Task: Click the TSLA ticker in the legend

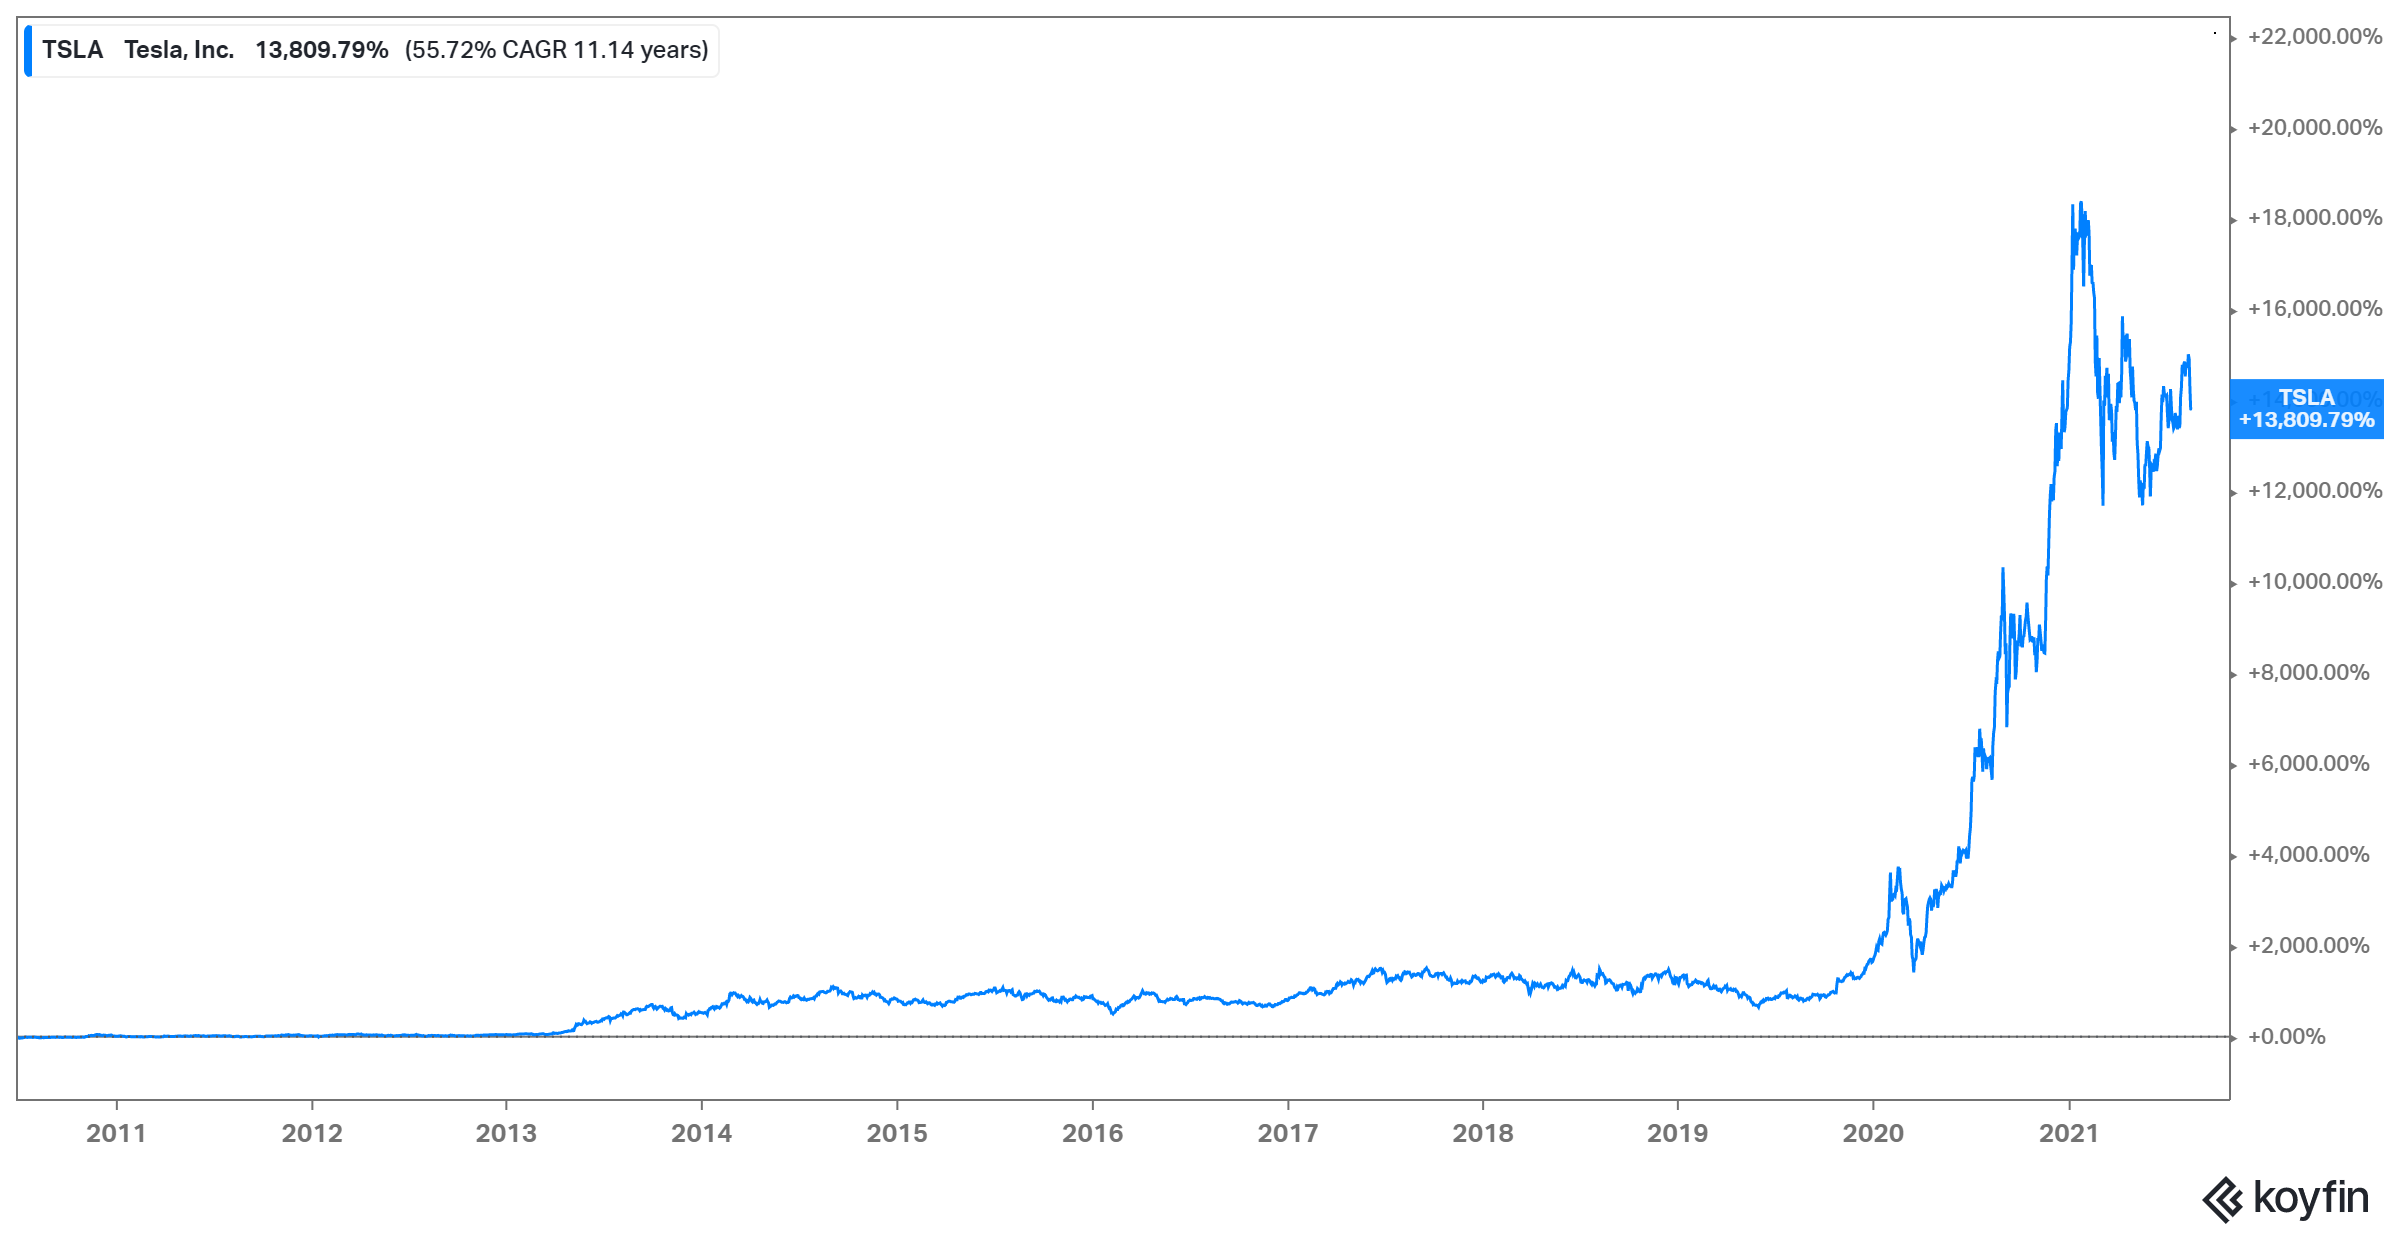Action: [73, 50]
